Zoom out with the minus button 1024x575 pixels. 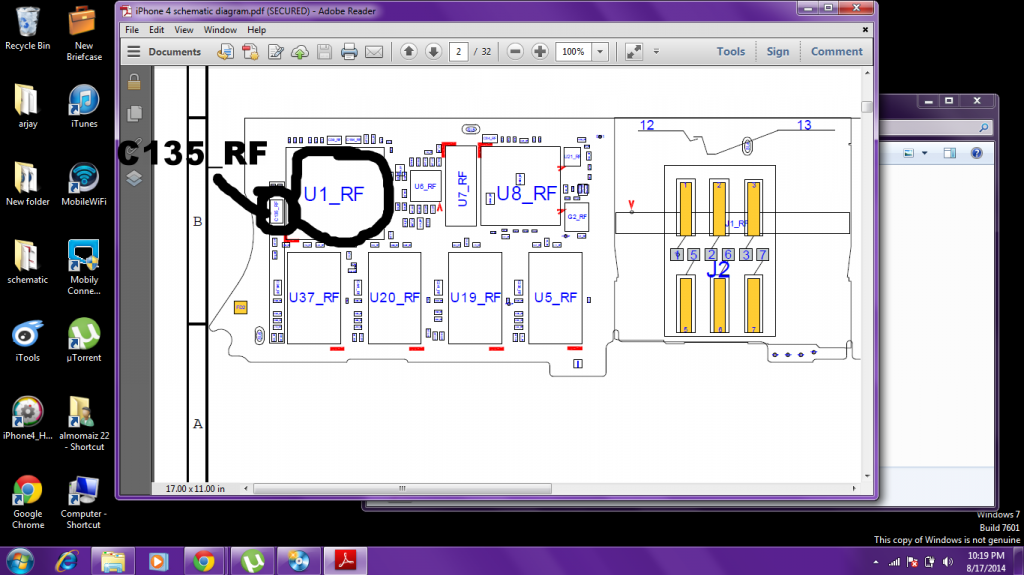(x=514, y=52)
